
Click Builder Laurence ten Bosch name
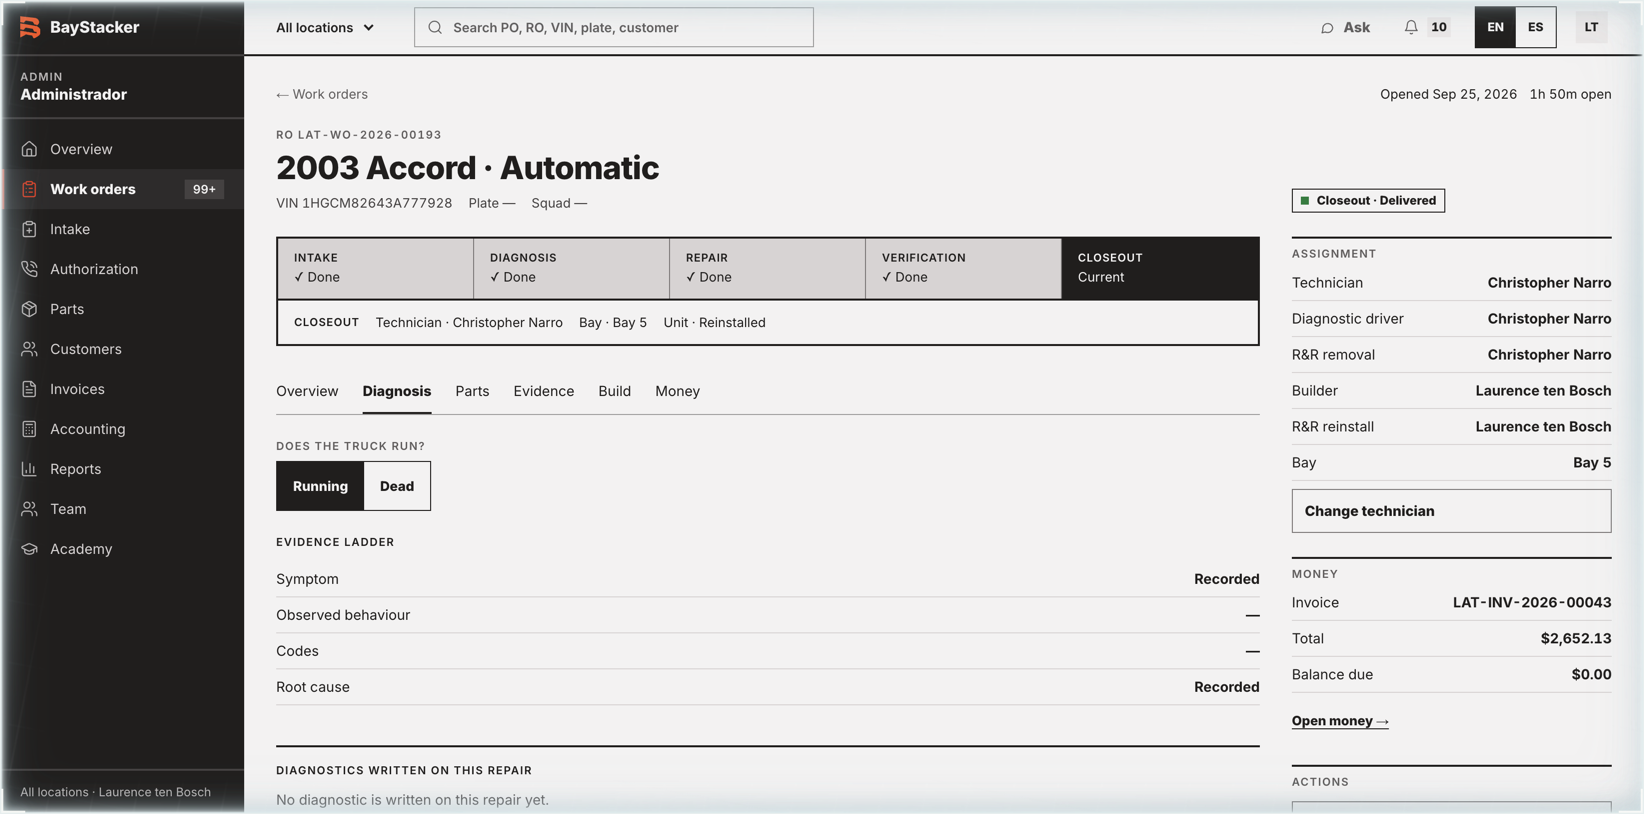tap(1543, 391)
